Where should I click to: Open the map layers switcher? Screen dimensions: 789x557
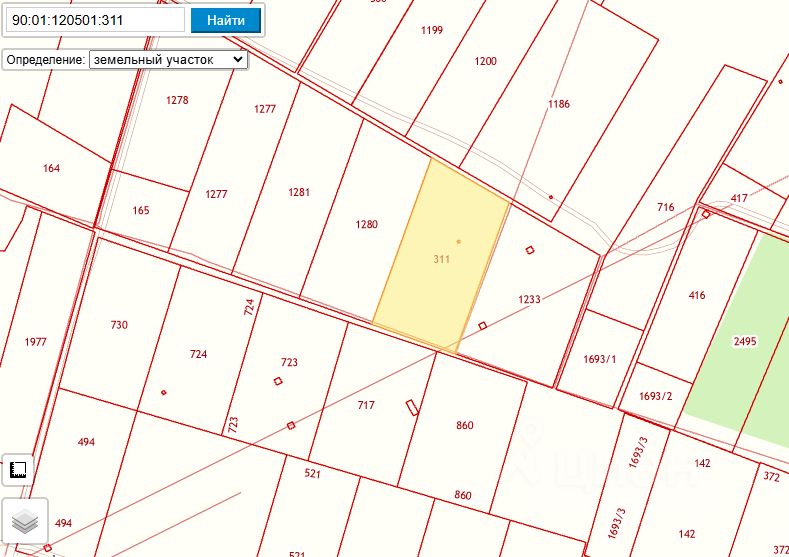[x=25, y=521]
